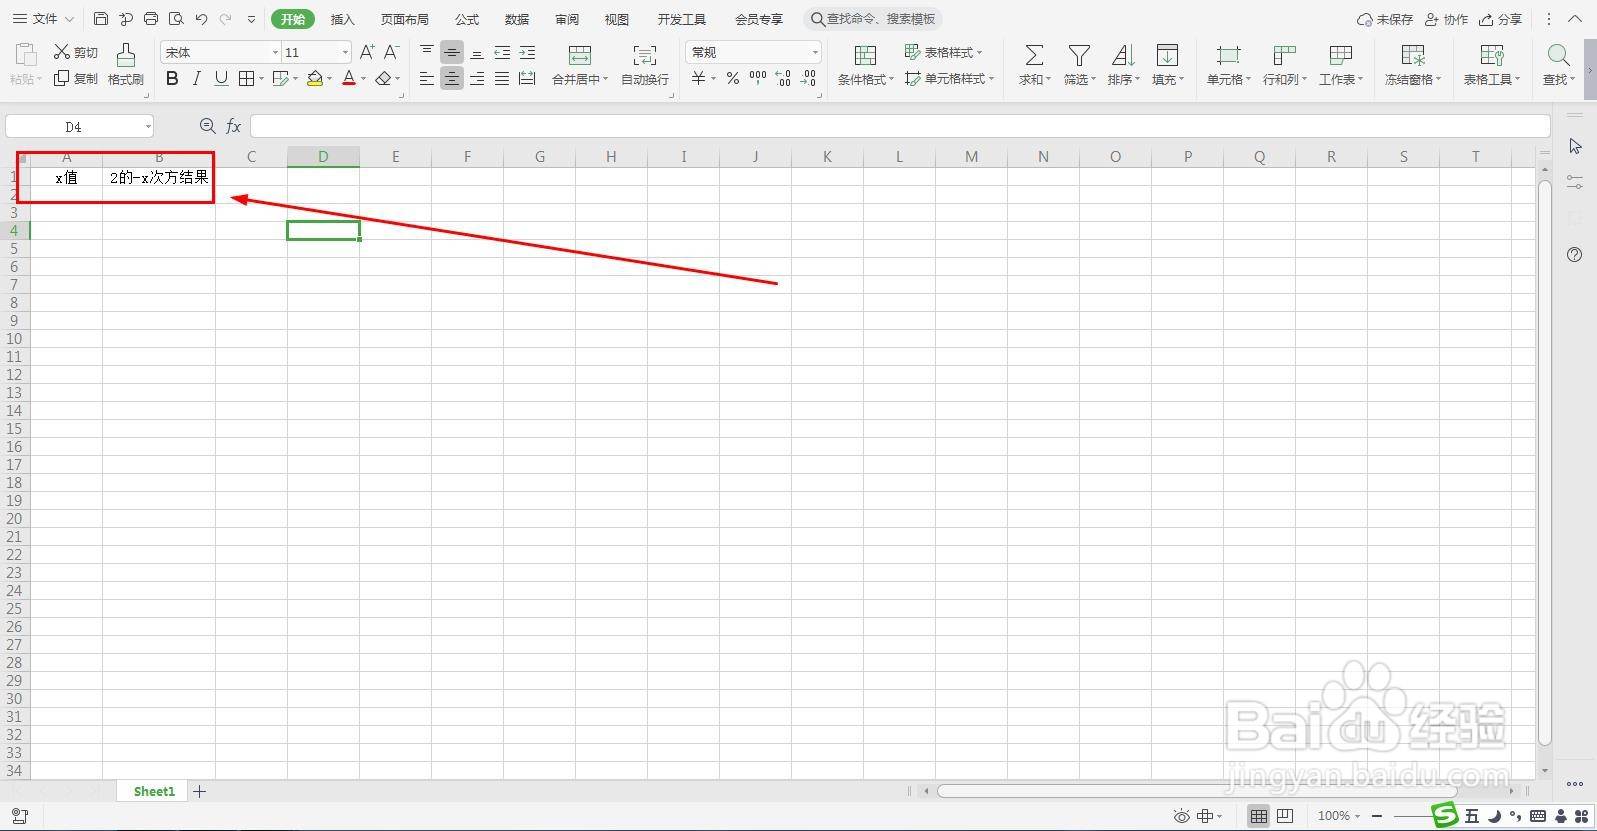Click the Fill (填充) icon
The width and height of the screenshot is (1597, 831).
coord(1167,55)
